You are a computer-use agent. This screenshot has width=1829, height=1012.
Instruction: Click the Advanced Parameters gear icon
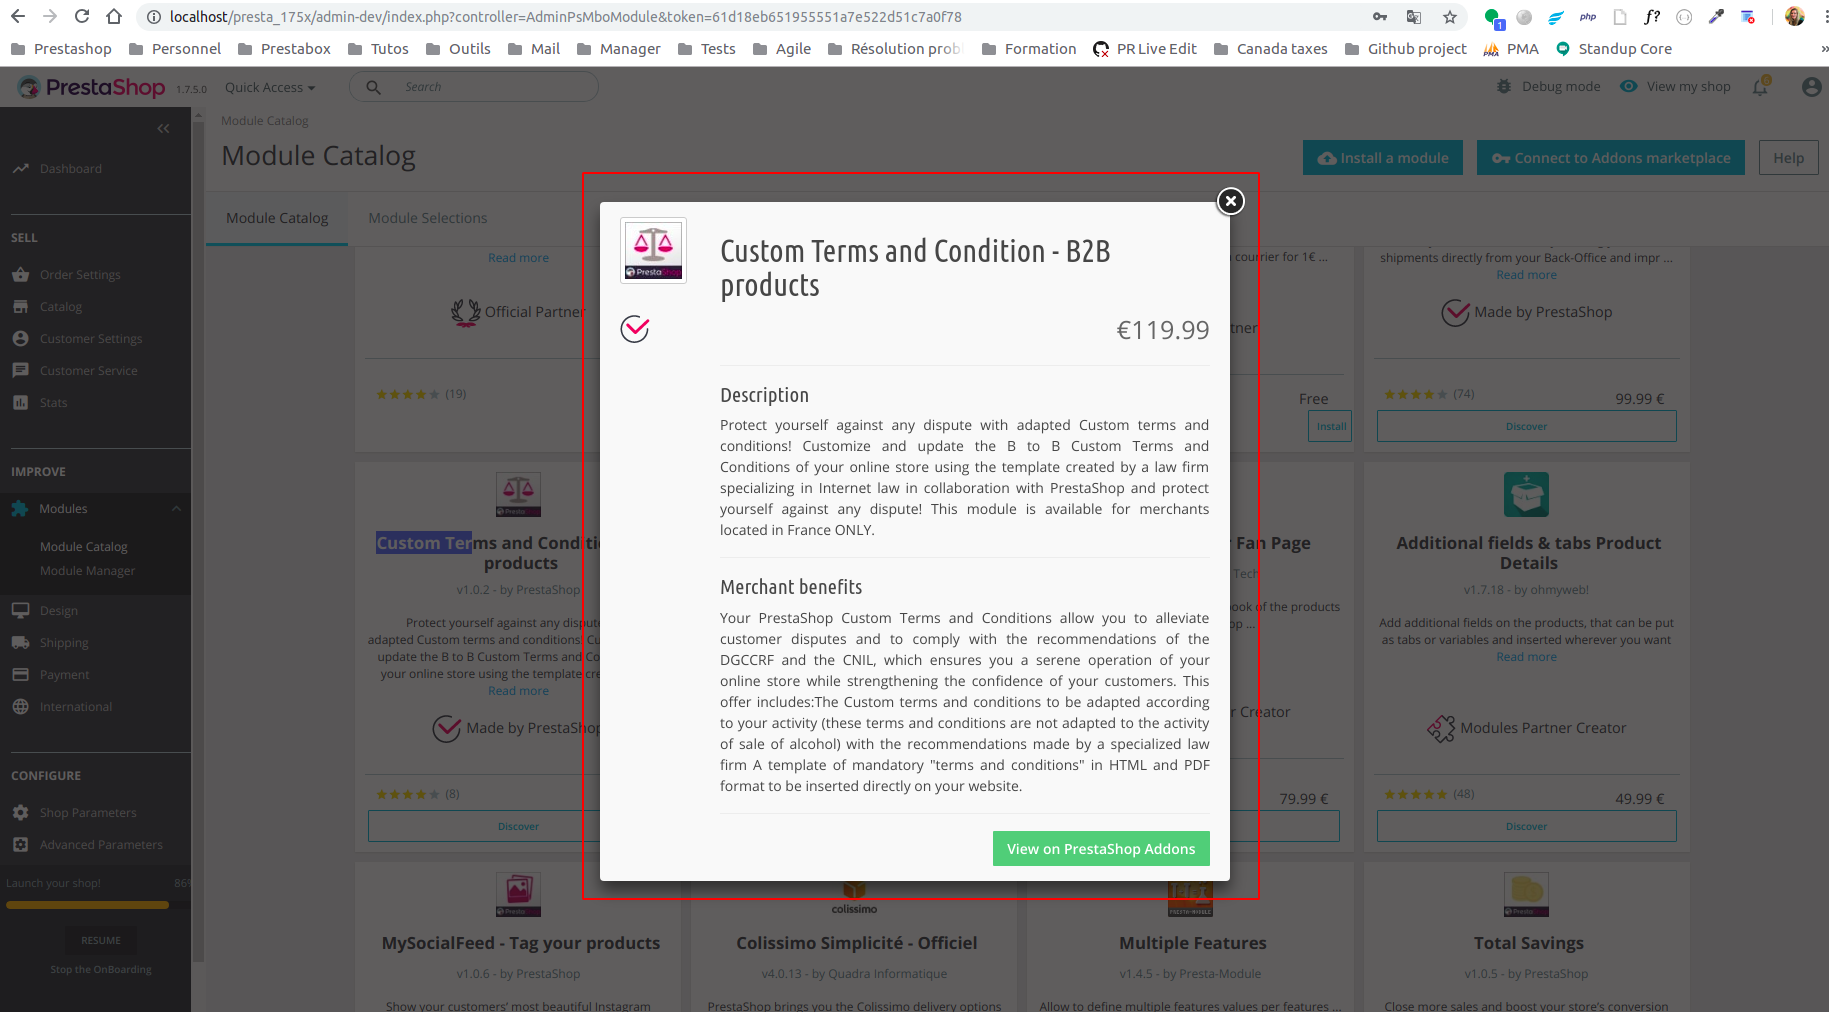(20, 844)
